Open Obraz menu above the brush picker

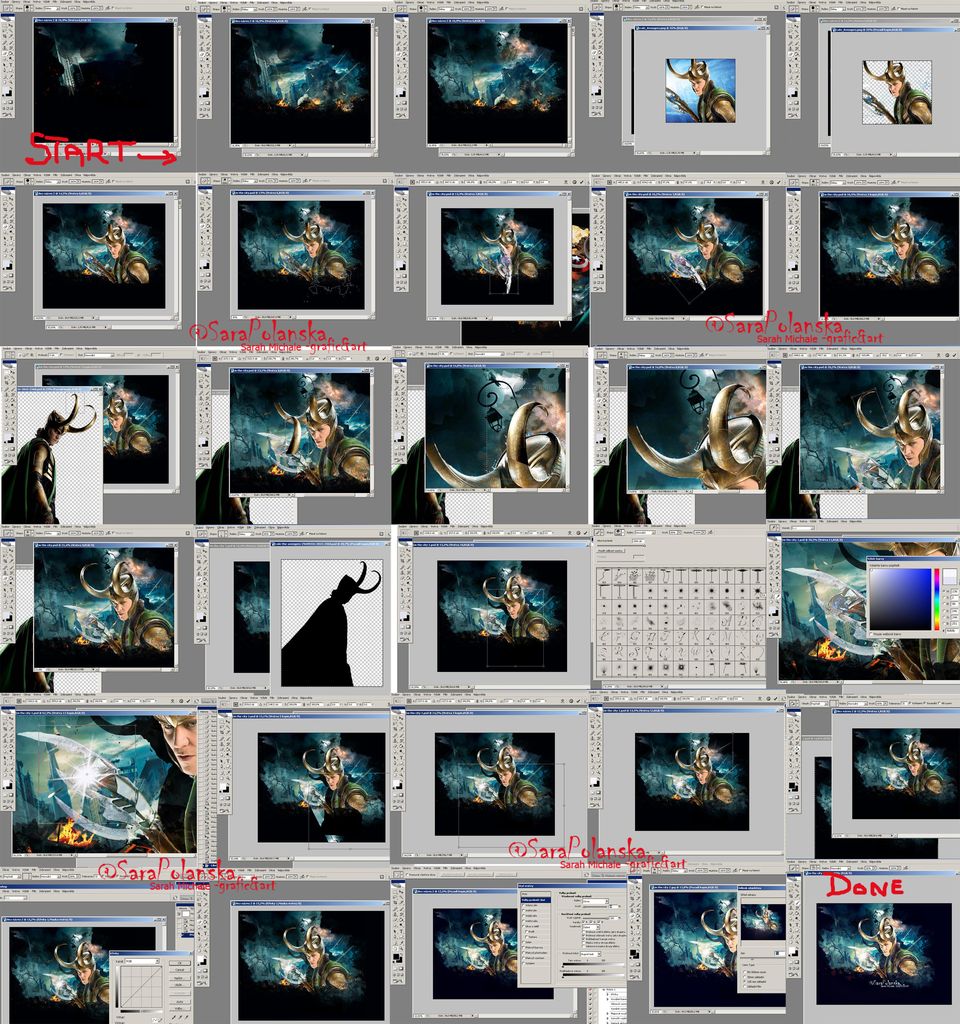(x=618, y=526)
